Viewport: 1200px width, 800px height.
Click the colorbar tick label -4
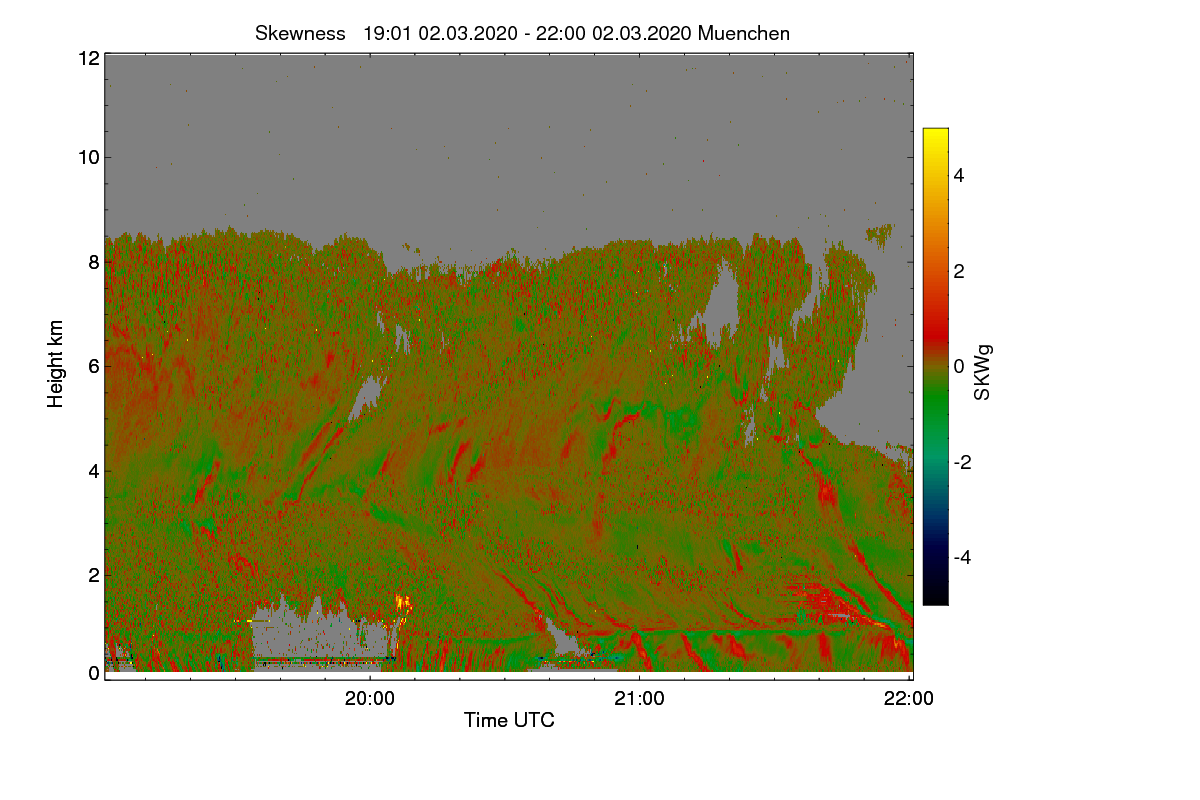(961, 557)
